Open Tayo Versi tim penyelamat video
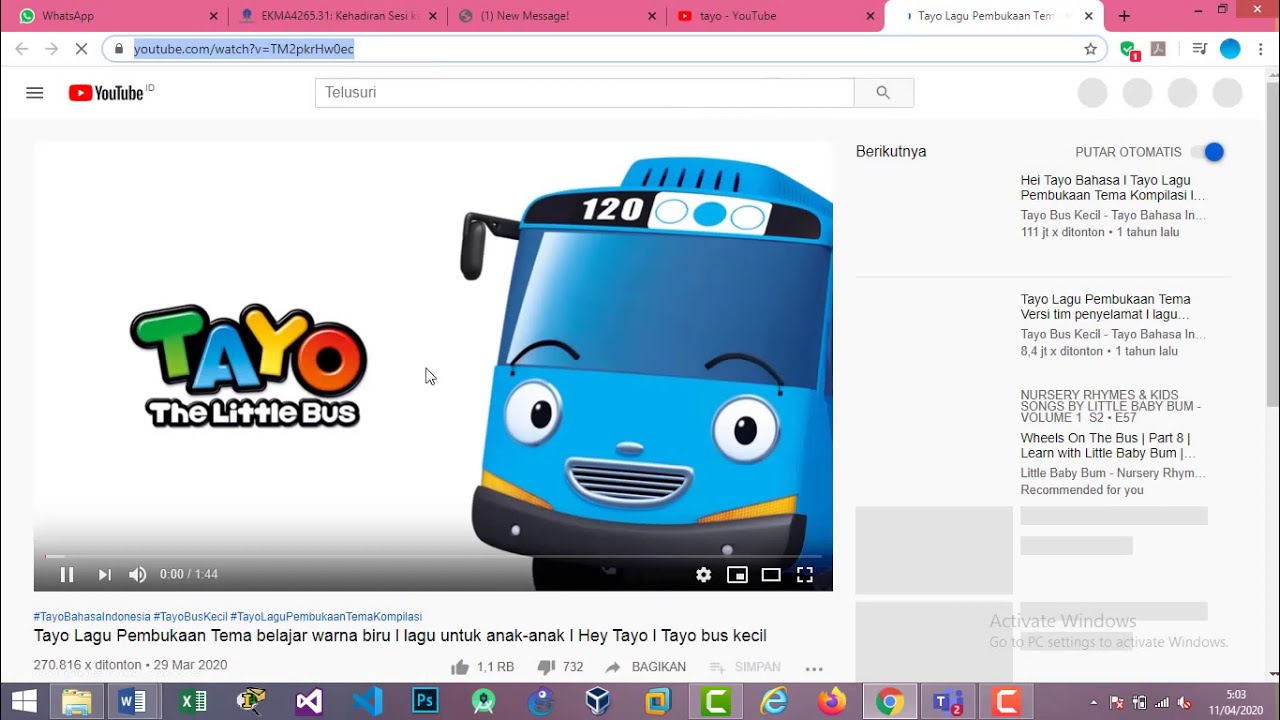 [x=1105, y=307]
